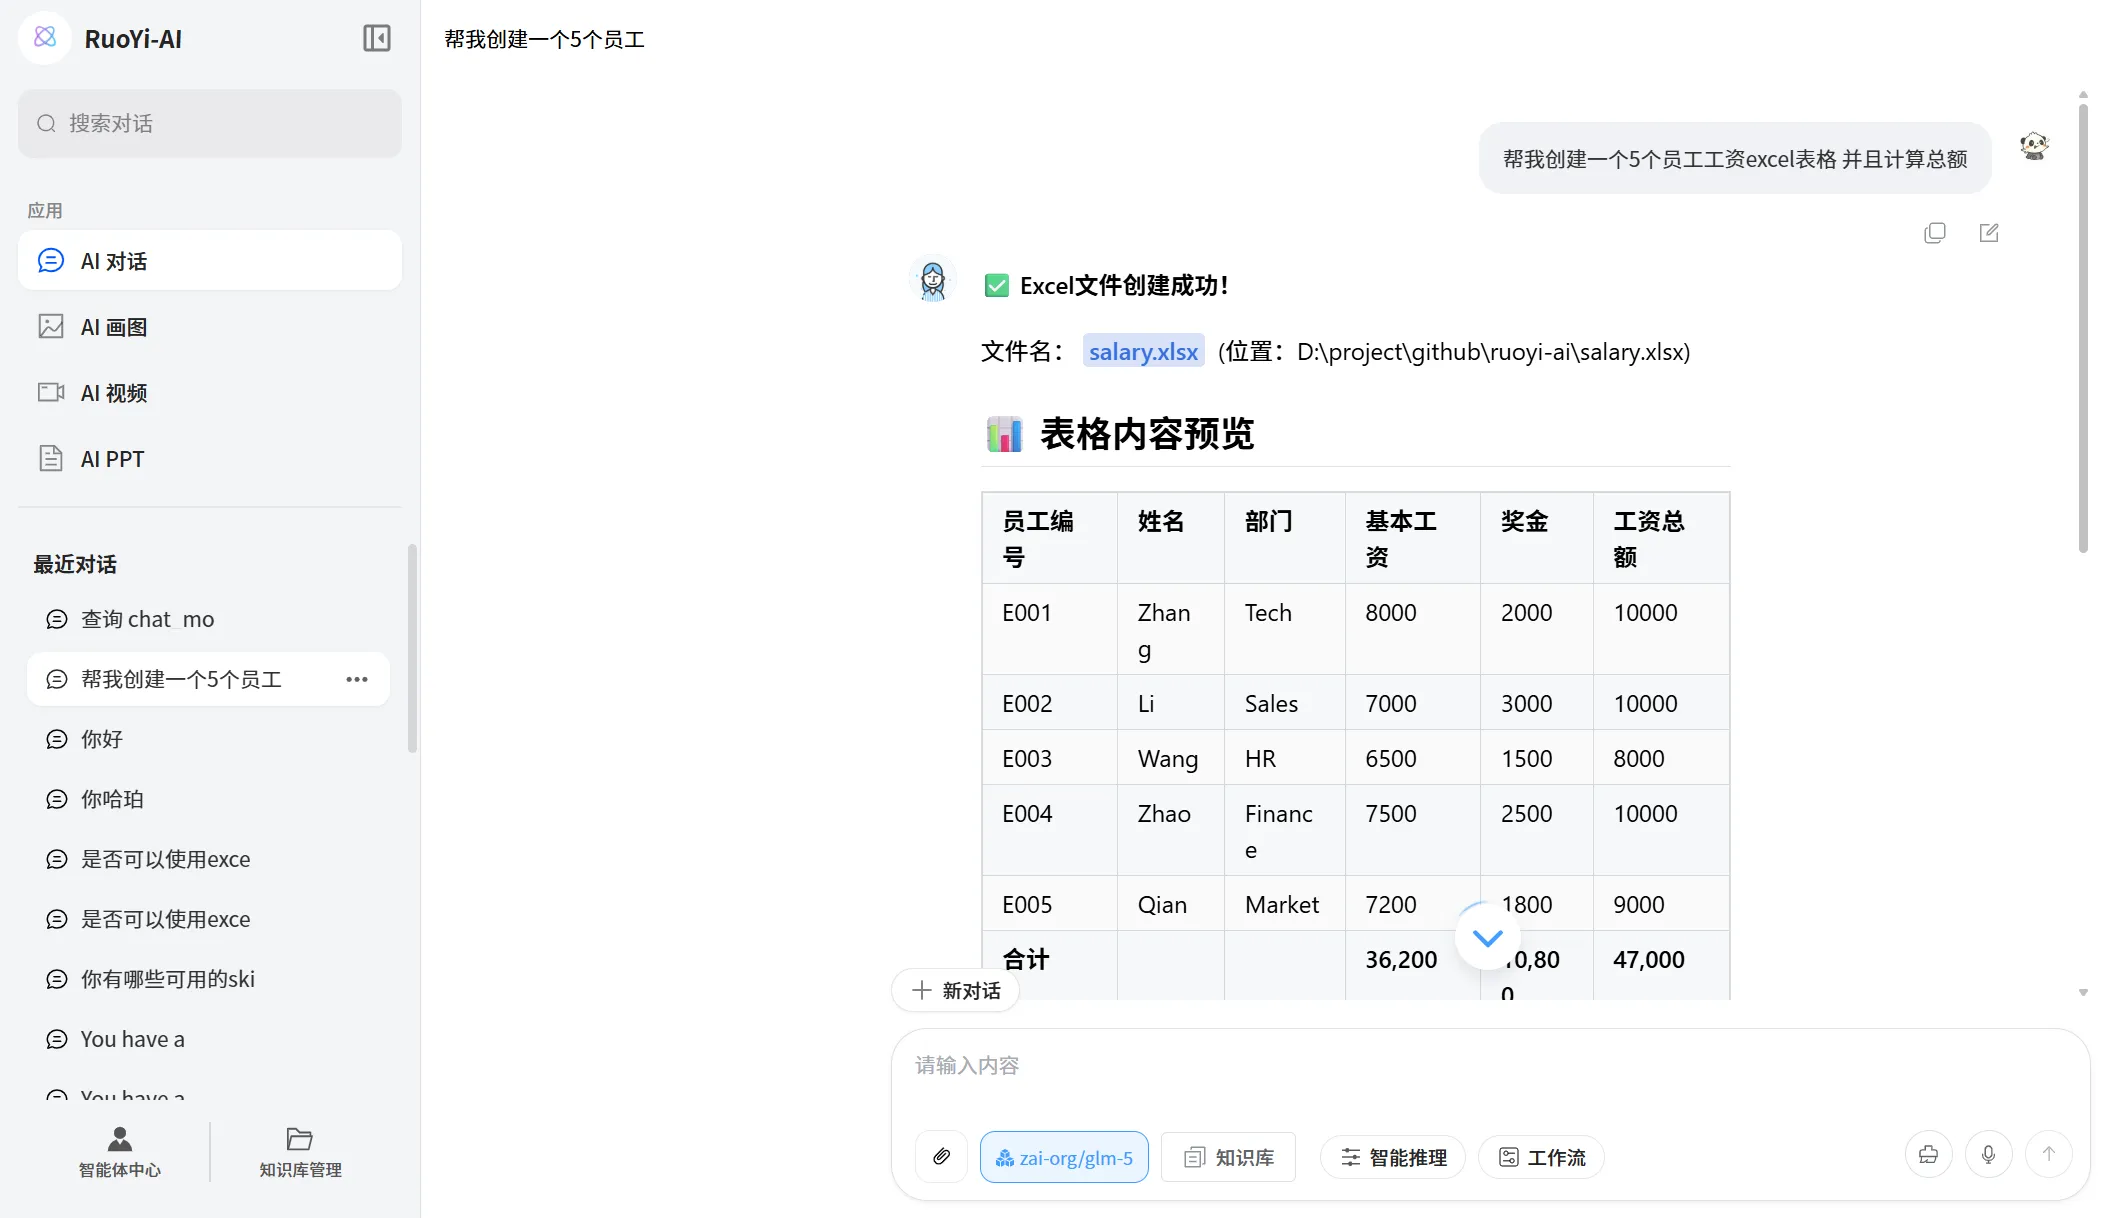Screen dimensions: 2103x1218
Task: Activate voice input with the microphone icon
Action: [x=1989, y=1153]
